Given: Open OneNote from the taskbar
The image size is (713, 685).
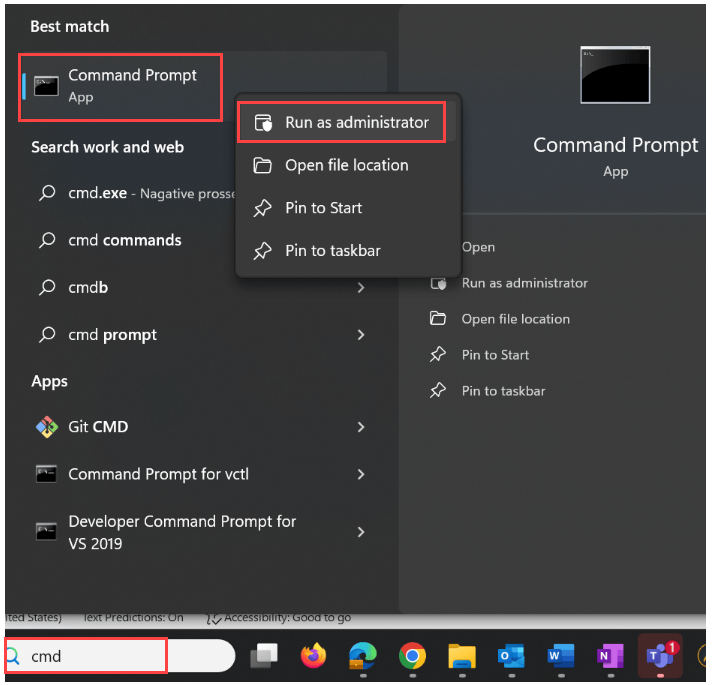Looking at the screenshot, I should pyautogui.click(x=609, y=656).
